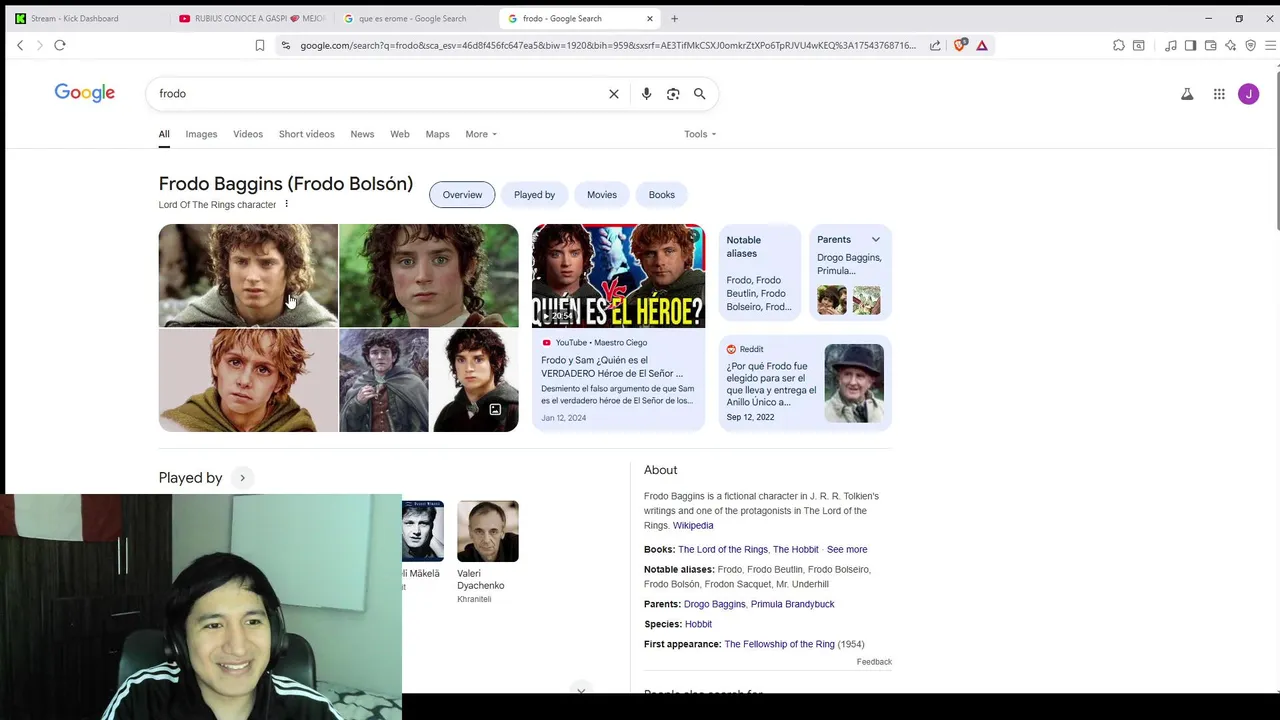Open The Fellowship of the Ring link
1280x720 pixels.
tap(779, 644)
